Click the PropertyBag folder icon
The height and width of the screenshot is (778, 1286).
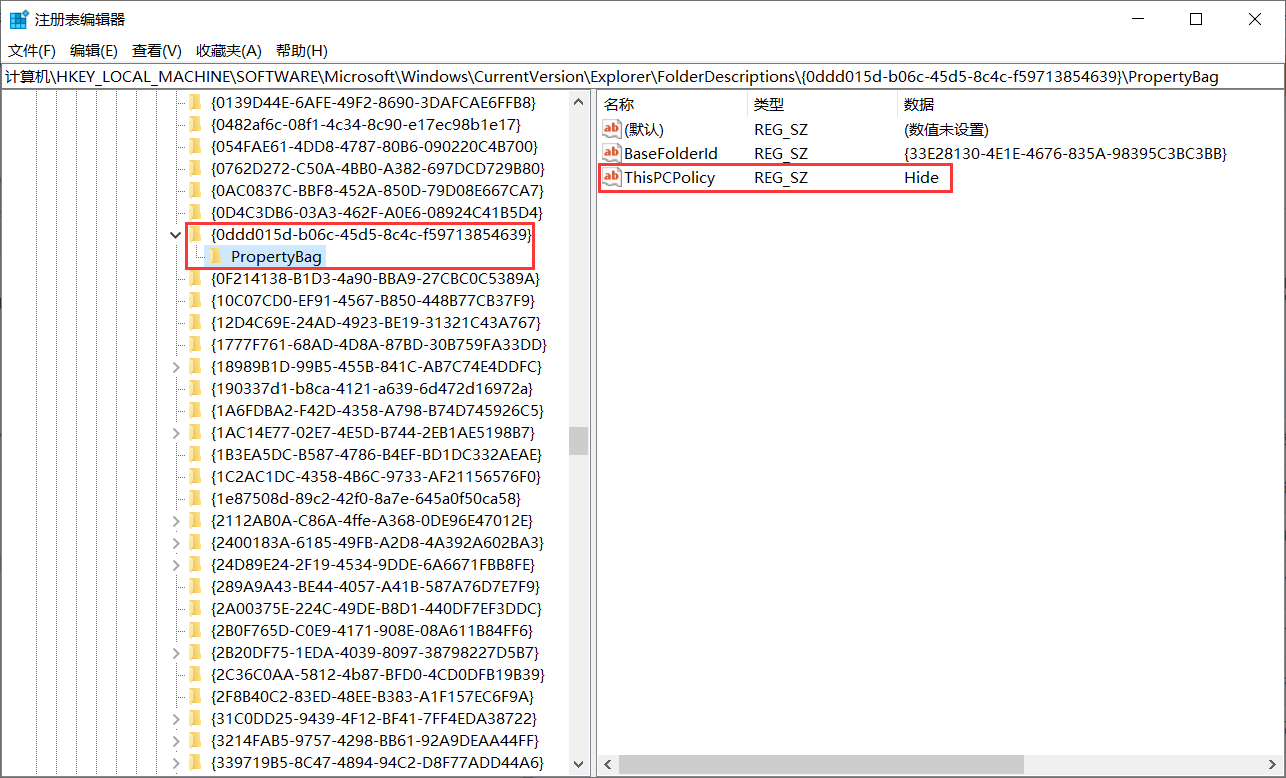(216, 256)
